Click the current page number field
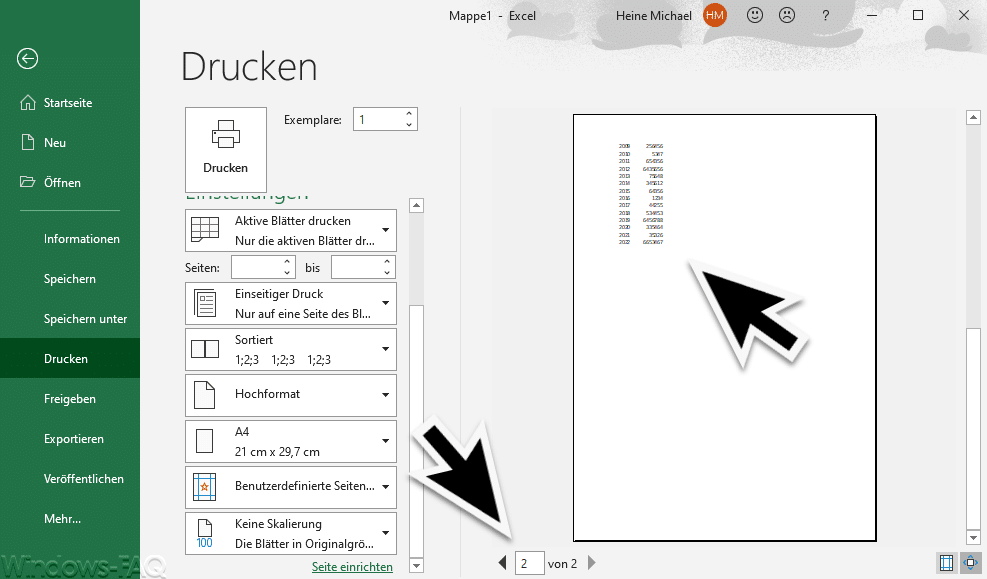The height and width of the screenshot is (579, 987). pos(529,563)
